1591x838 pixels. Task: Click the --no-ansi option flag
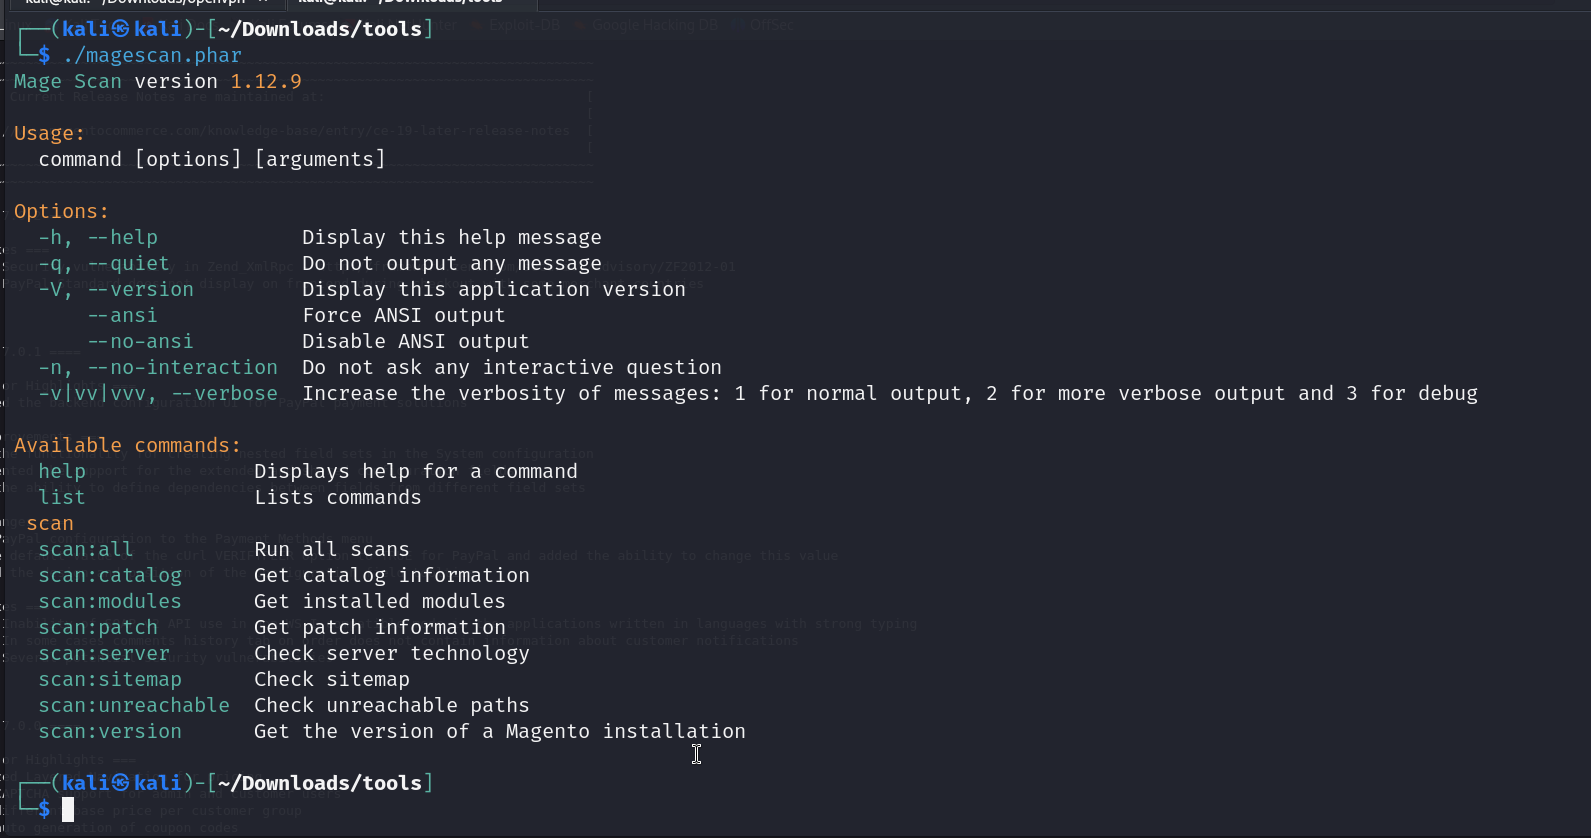coord(140,342)
